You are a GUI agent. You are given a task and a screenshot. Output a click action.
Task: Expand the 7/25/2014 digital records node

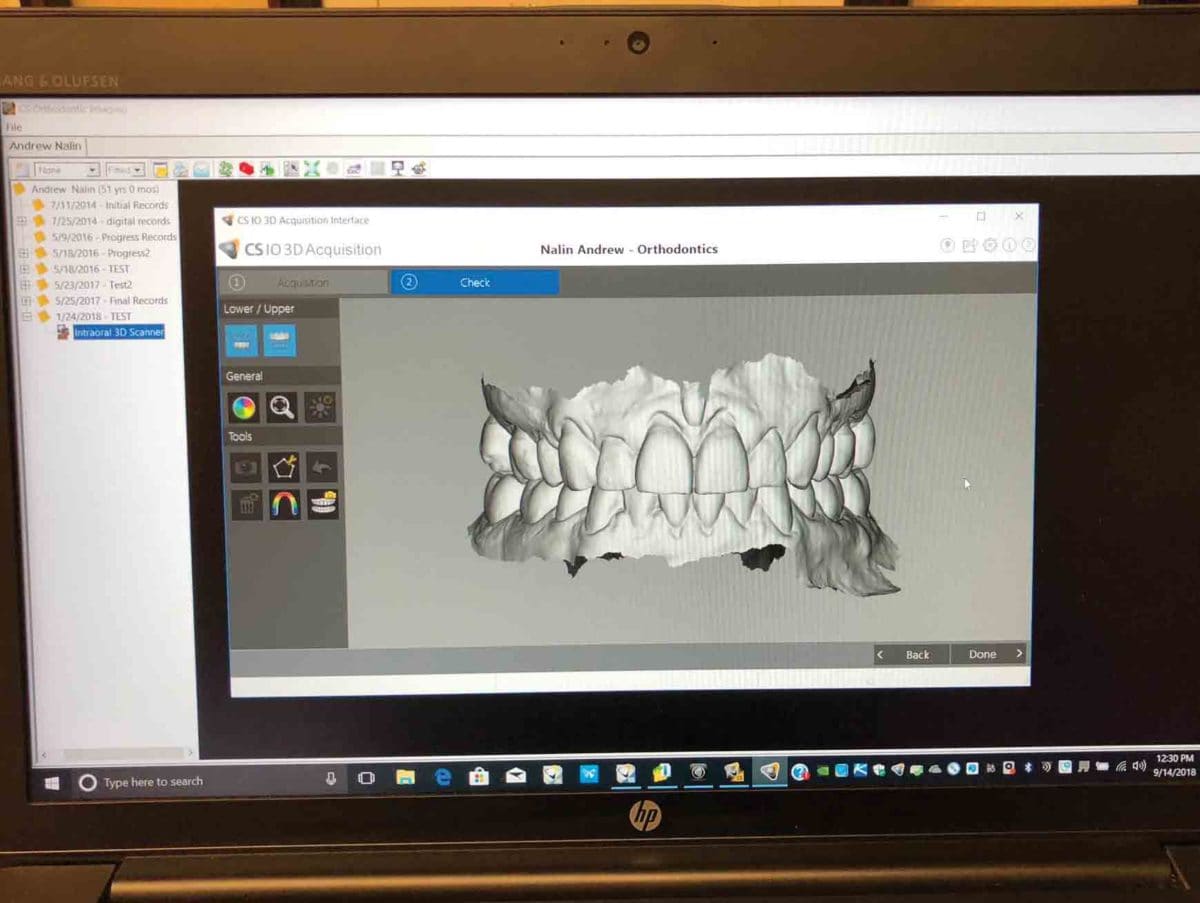[x=22, y=221]
